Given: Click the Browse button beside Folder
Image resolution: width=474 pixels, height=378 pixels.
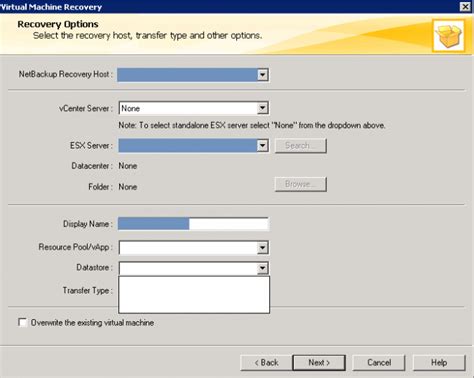Looking at the screenshot, I should [x=300, y=184].
